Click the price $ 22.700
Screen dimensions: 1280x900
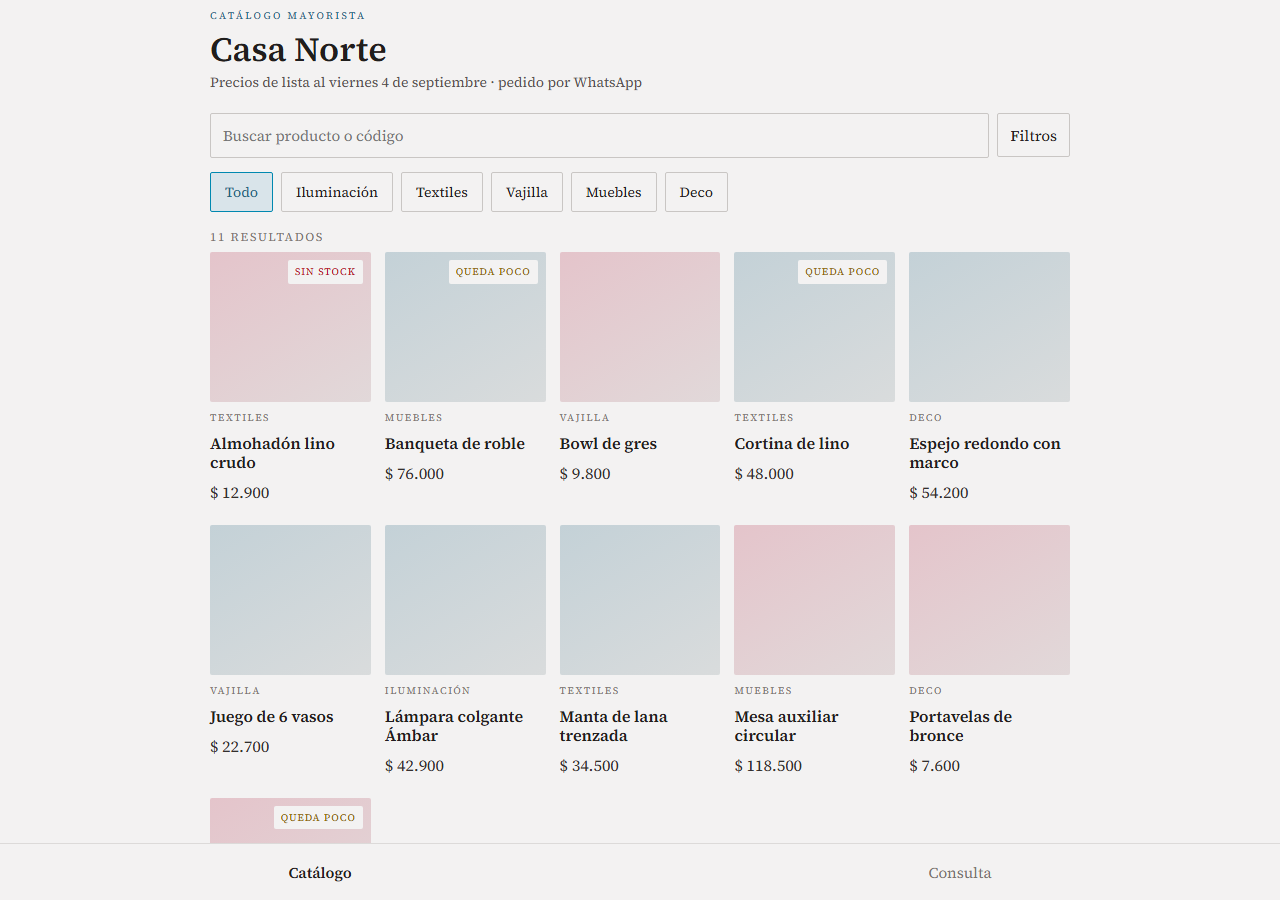click(x=239, y=747)
